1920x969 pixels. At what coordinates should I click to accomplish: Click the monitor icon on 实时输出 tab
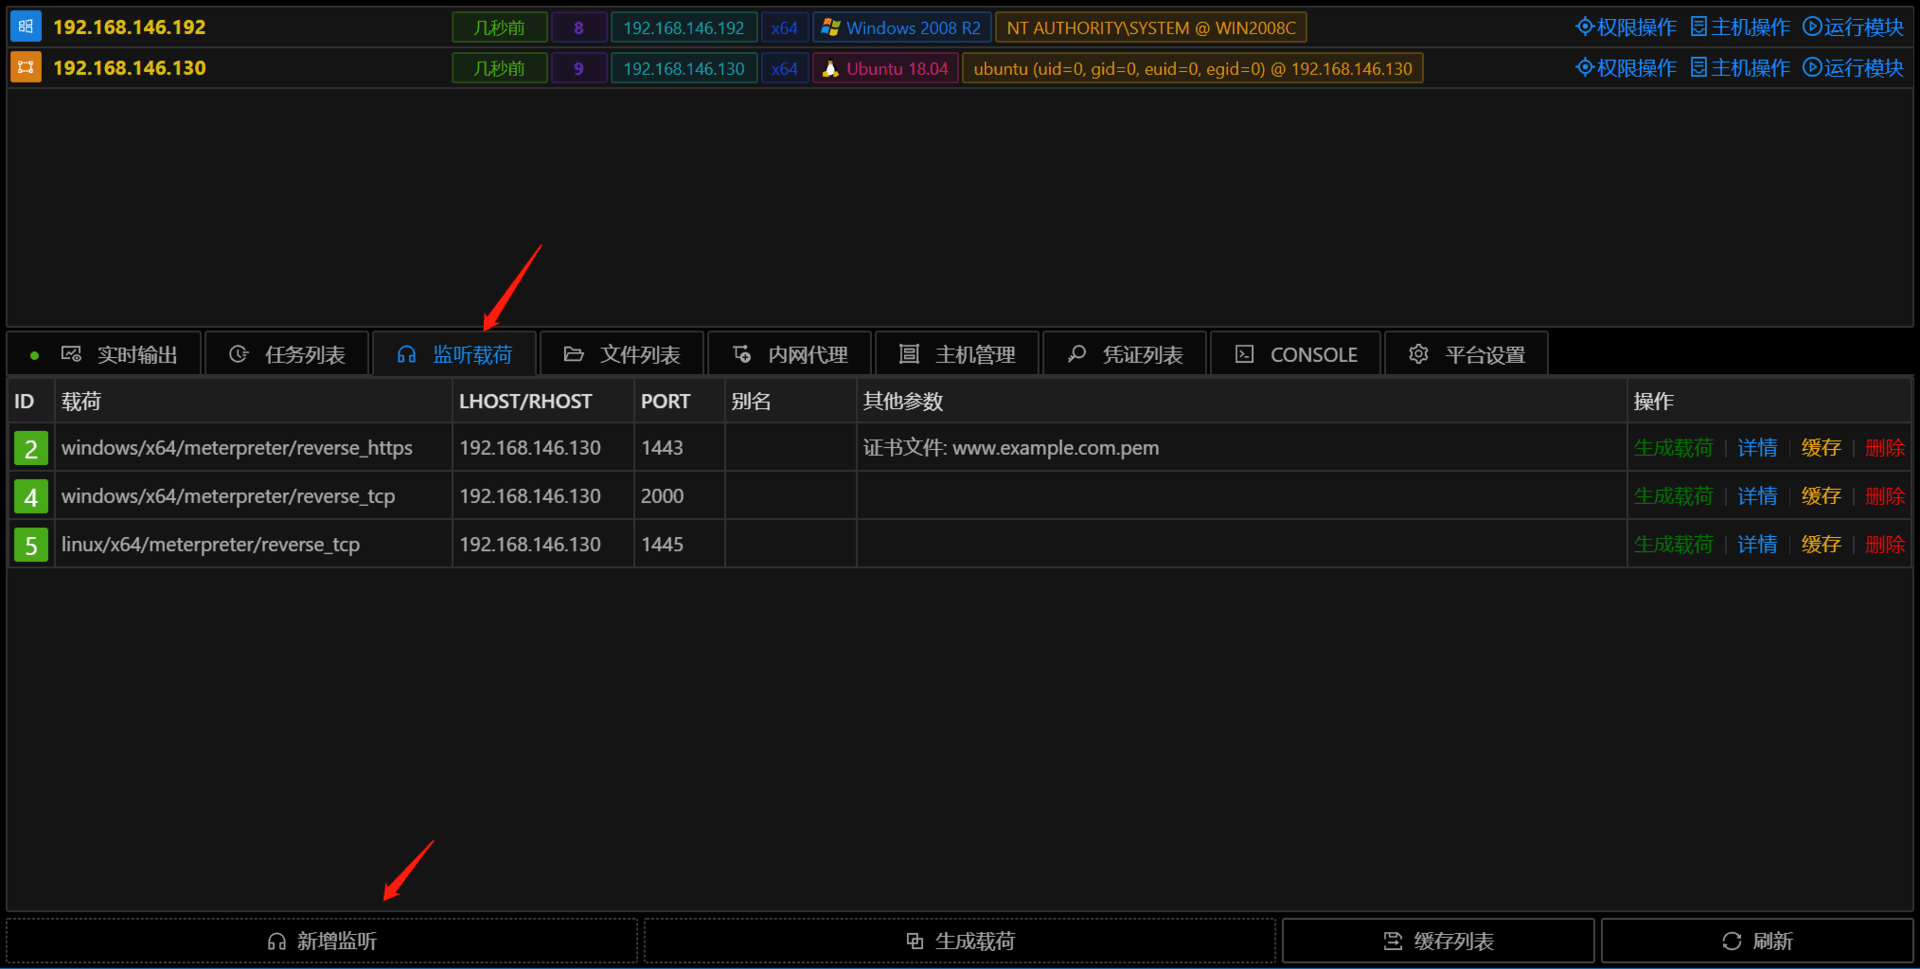click(71, 354)
